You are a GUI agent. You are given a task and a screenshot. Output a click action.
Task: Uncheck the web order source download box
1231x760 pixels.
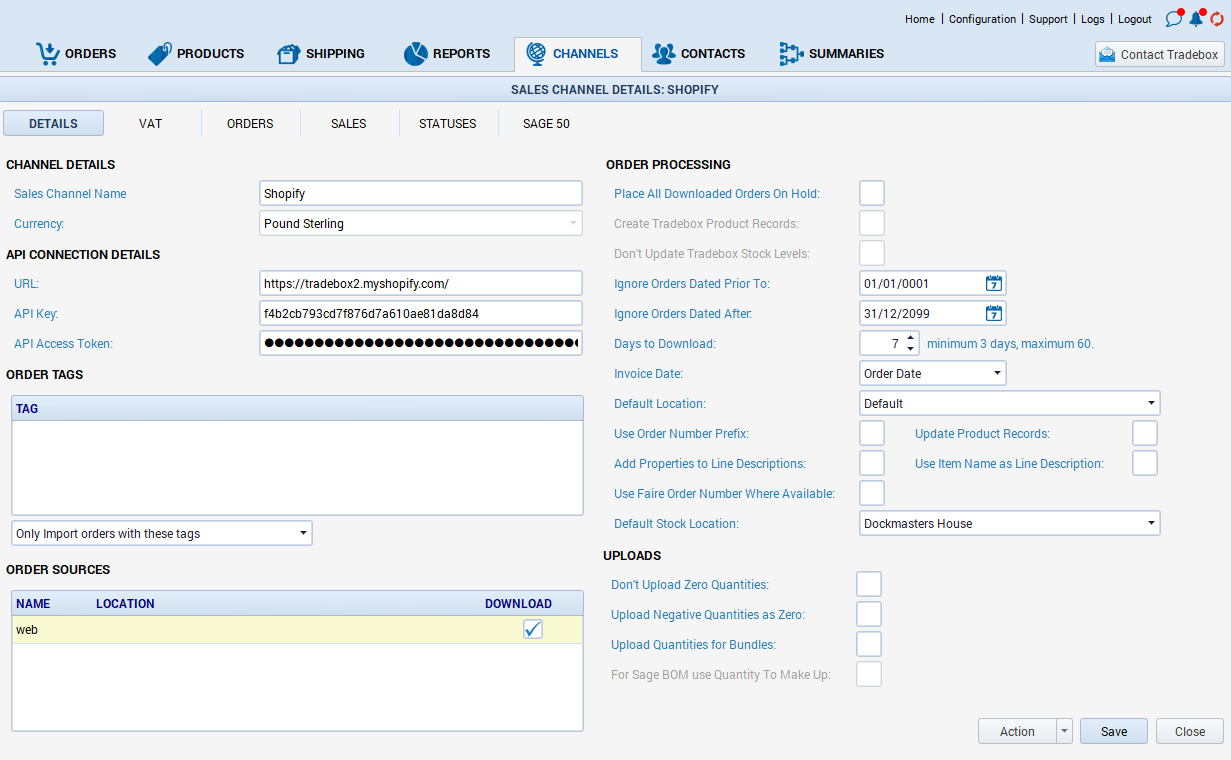pyautogui.click(x=533, y=629)
